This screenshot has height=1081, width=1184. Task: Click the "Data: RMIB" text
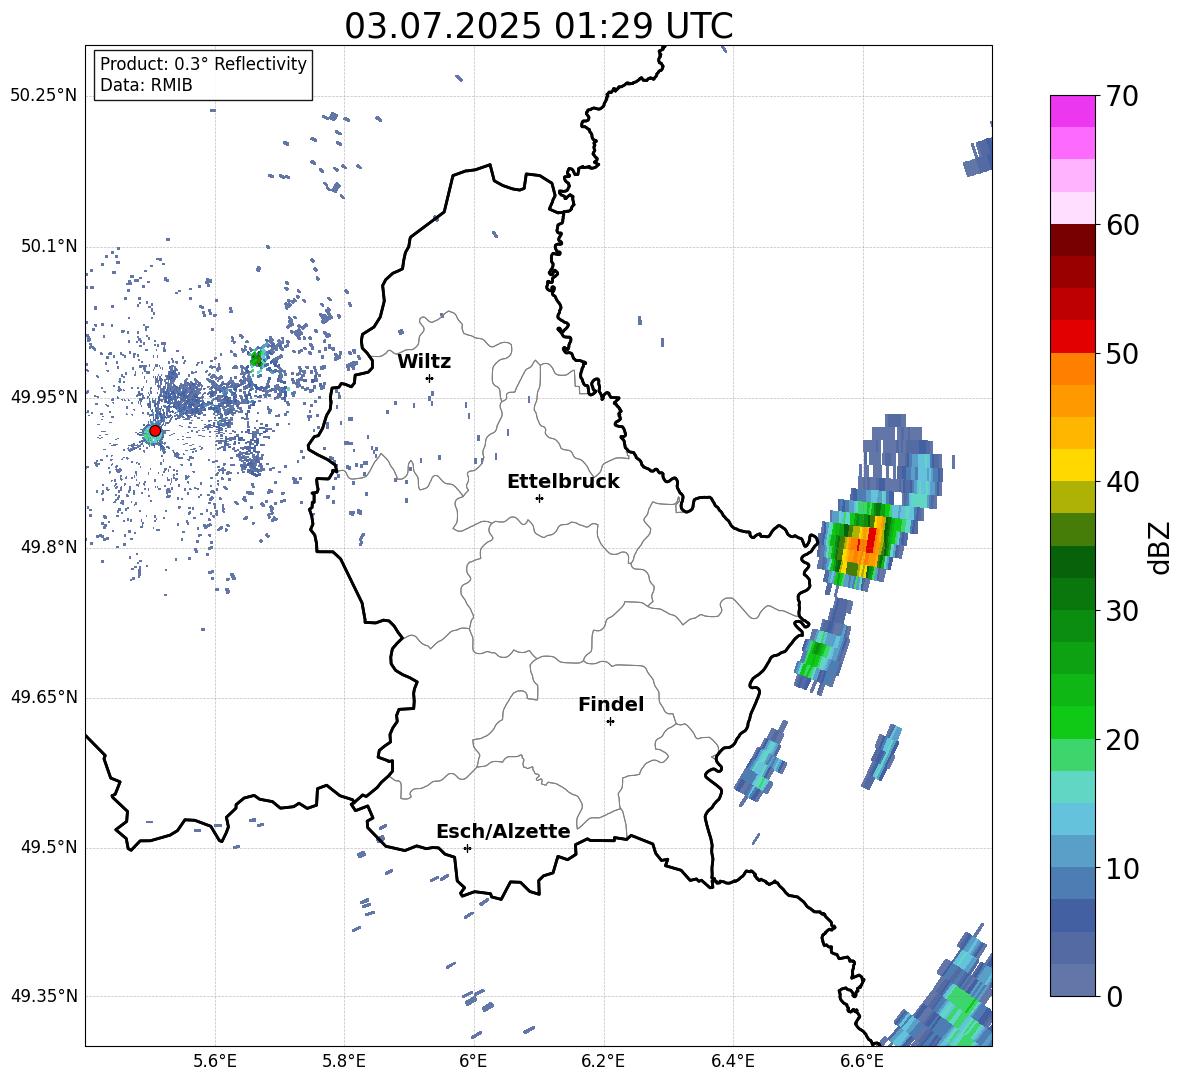[146, 85]
